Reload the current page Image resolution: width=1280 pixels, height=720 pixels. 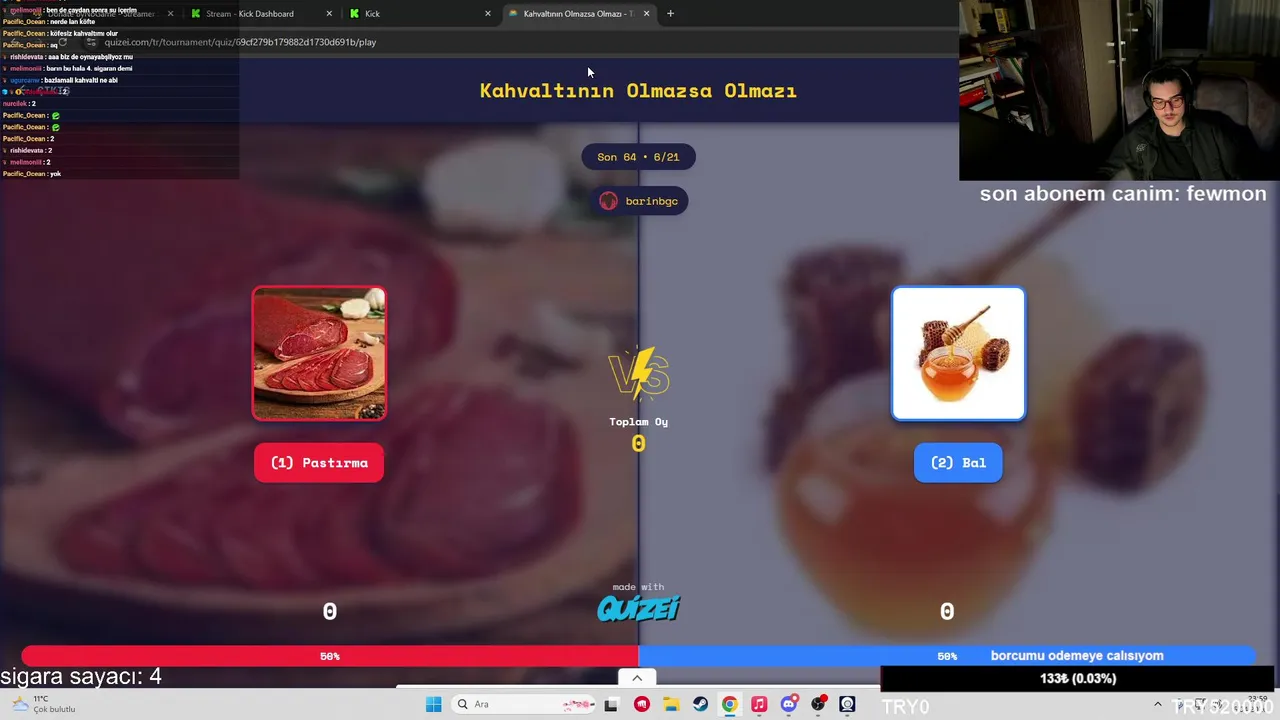coord(63,42)
